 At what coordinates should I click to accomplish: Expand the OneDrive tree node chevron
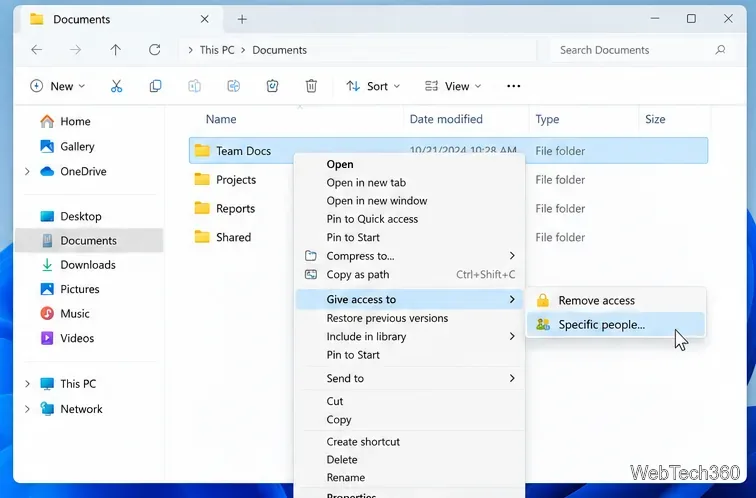[x=27, y=172]
